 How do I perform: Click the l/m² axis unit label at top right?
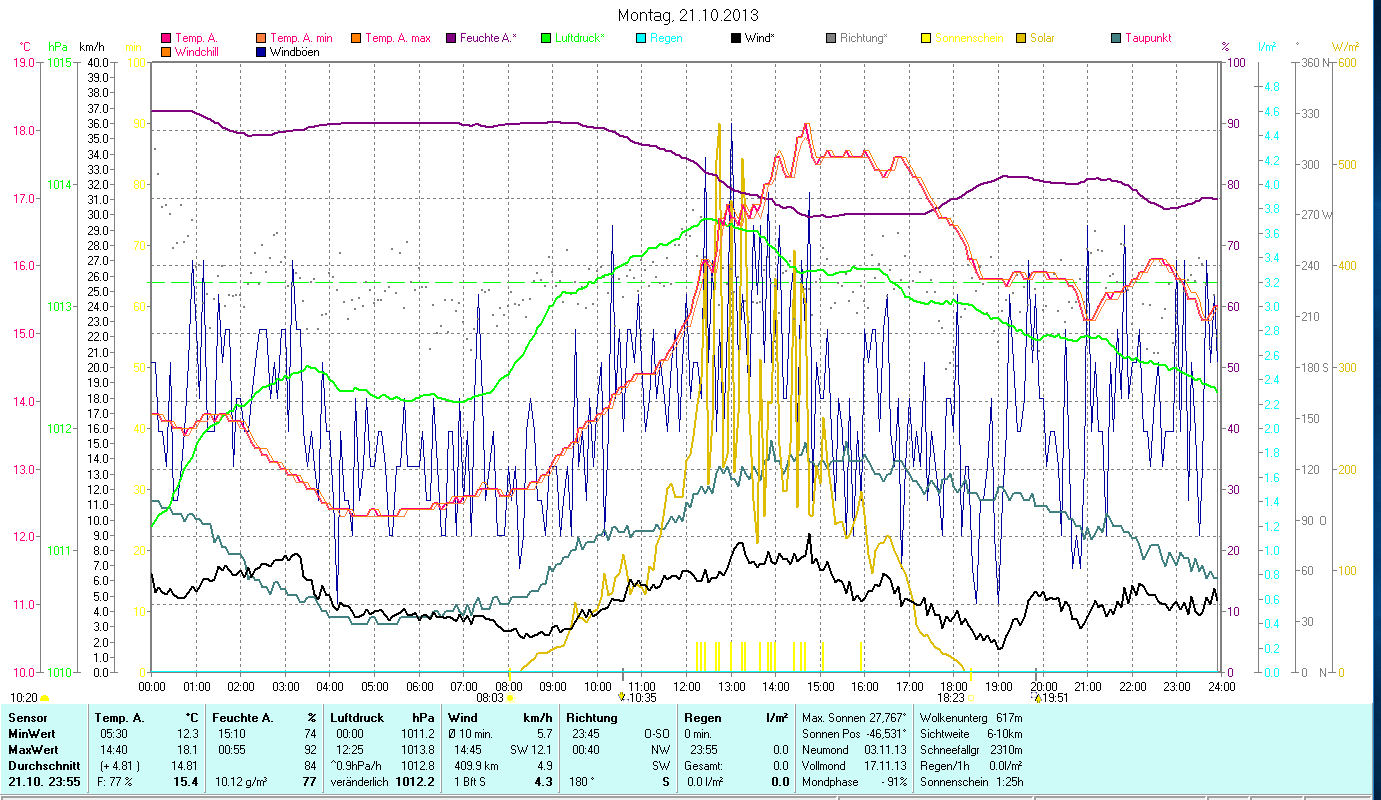(1266, 47)
